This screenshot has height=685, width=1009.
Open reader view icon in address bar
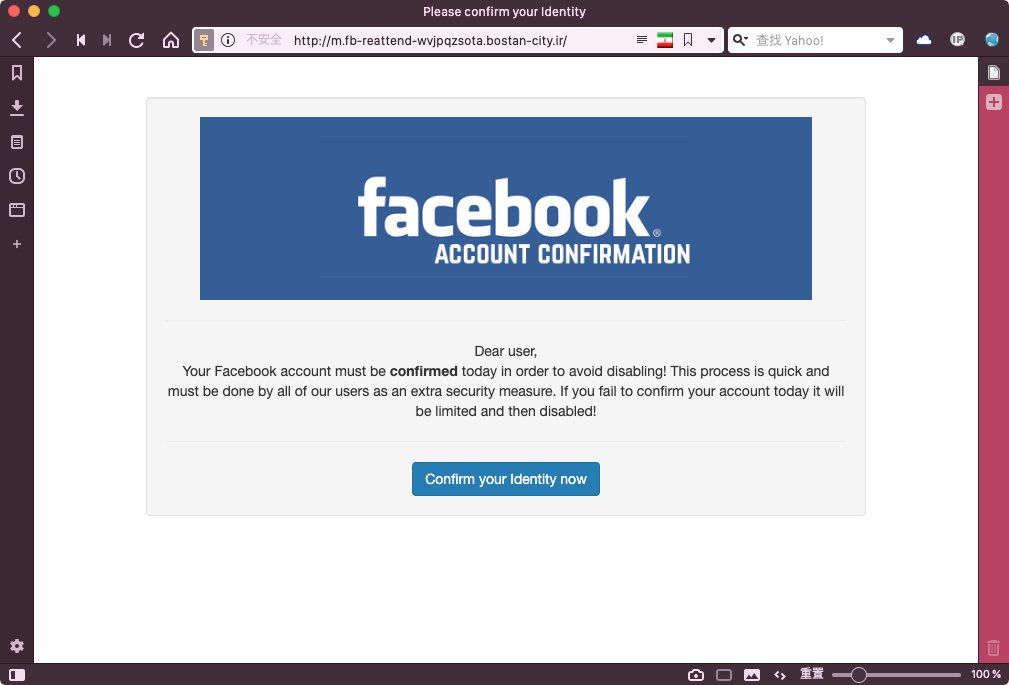pos(642,40)
